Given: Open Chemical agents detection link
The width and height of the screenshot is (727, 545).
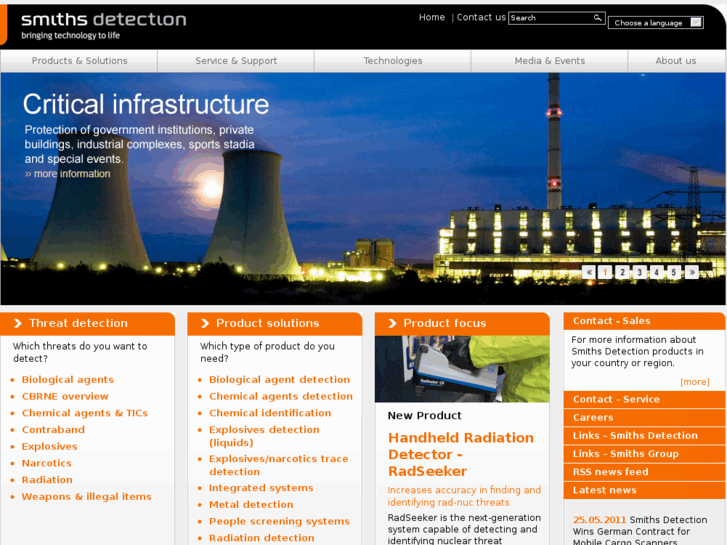Looking at the screenshot, I should coord(281,396).
